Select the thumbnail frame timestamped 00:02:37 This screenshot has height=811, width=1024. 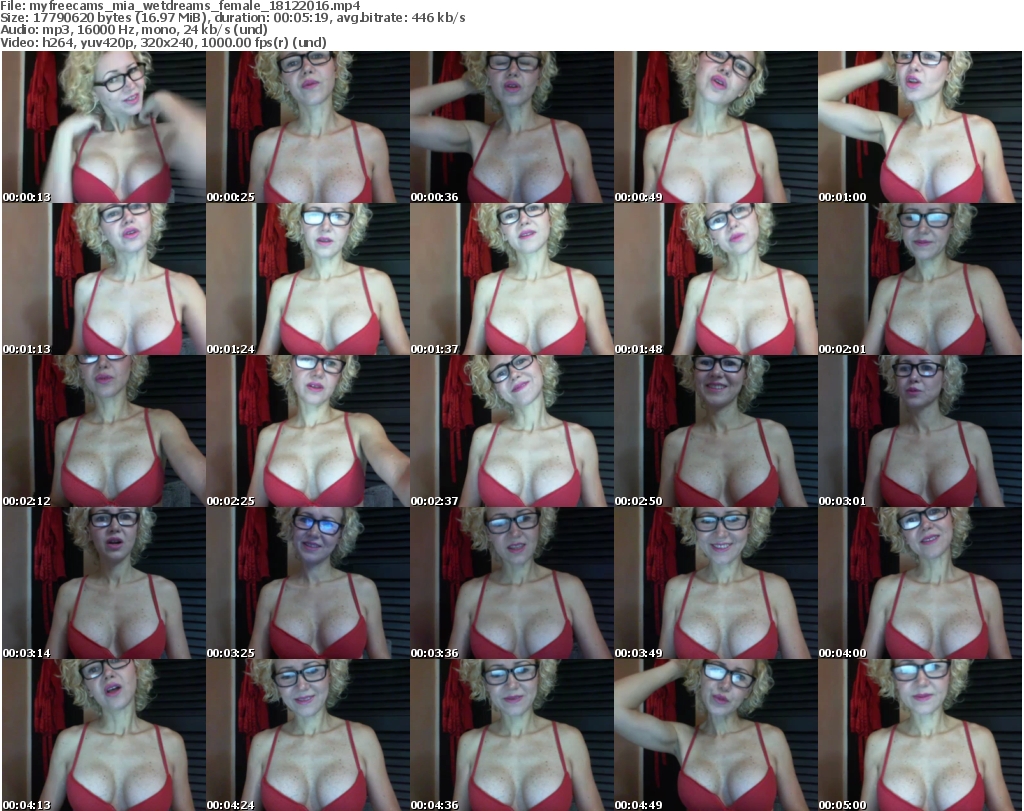511,431
